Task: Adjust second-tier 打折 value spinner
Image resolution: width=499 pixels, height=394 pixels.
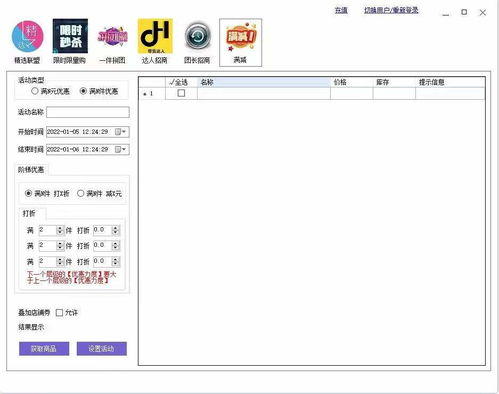Action: 115,246
